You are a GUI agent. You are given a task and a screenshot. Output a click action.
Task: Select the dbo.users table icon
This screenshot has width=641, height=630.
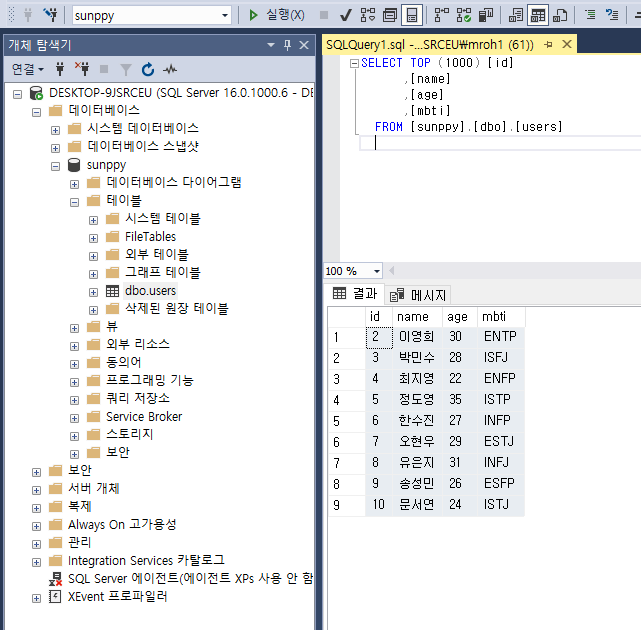[112, 291]
